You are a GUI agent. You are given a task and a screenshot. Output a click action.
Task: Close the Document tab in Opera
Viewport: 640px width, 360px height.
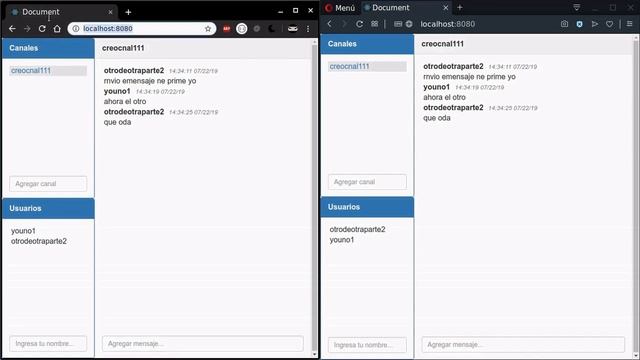pyautogui.click(x=445, y=8)
